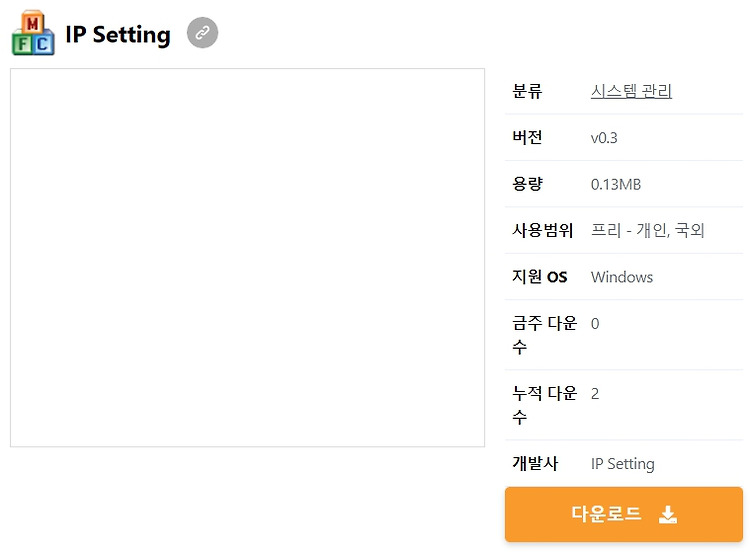Click the 개발사 label
Image resolution: width=750 pixels, height=554 pixels.
tap(535, 463)
